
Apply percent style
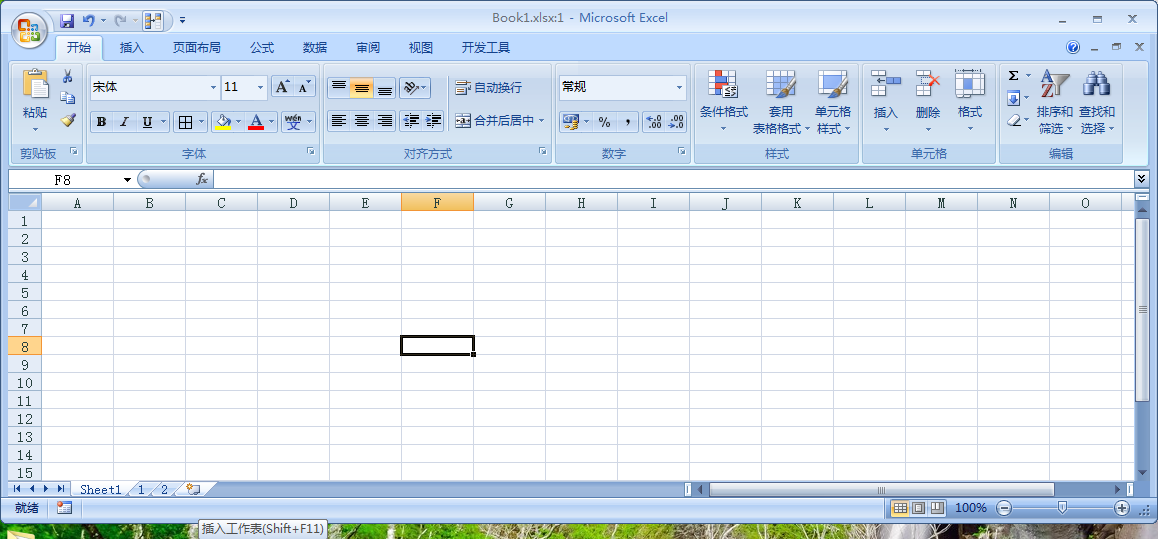(x=604, y=122)
